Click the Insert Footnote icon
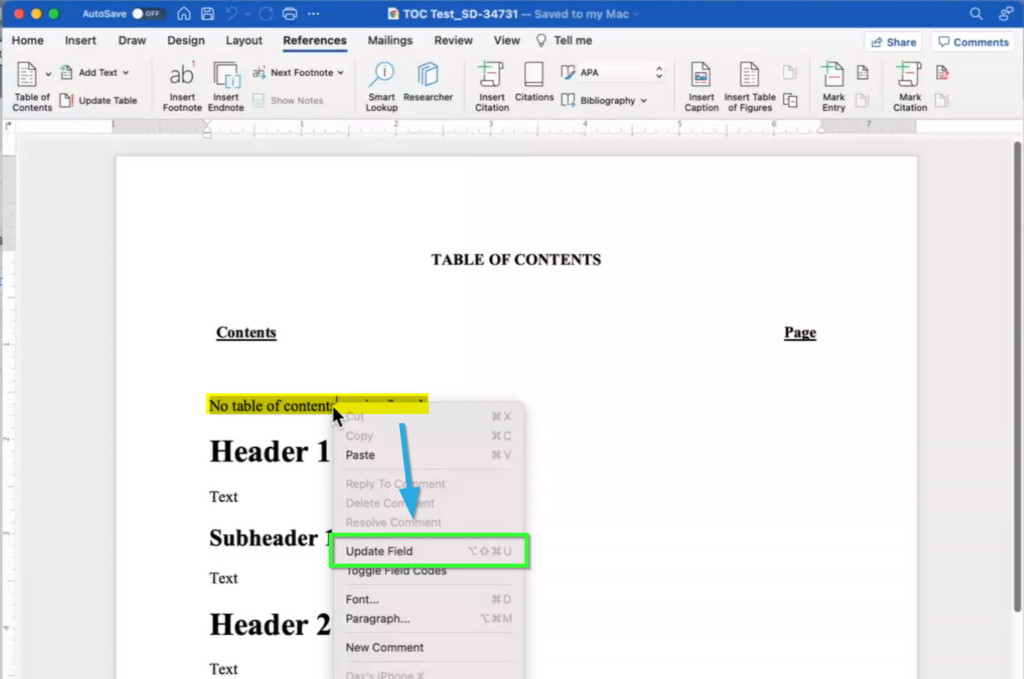Screen dimensions: 1024x679 (182, 76)
